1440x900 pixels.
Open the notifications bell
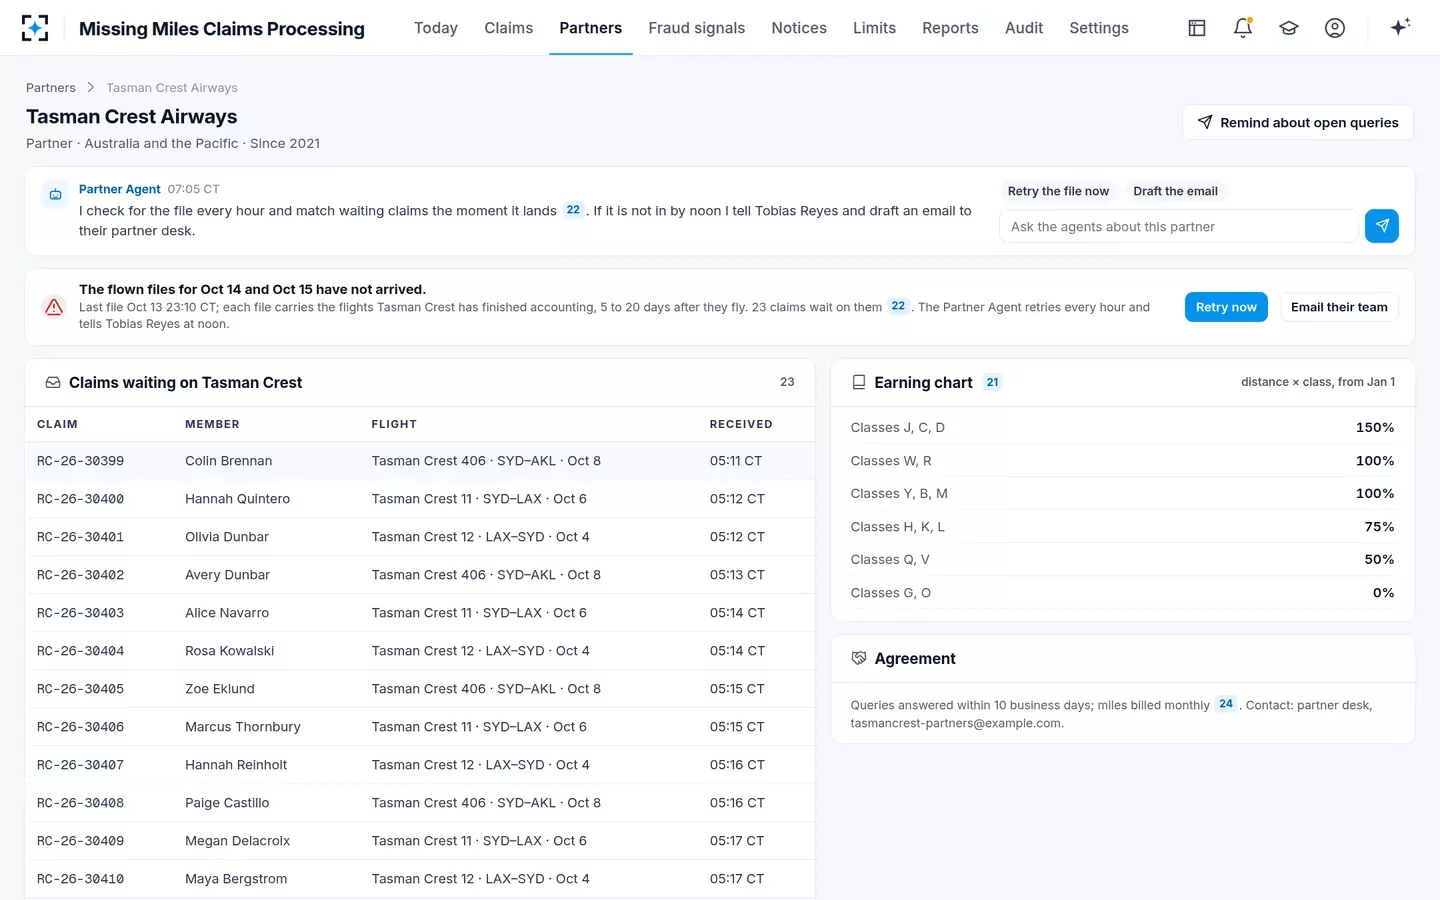1243,28
